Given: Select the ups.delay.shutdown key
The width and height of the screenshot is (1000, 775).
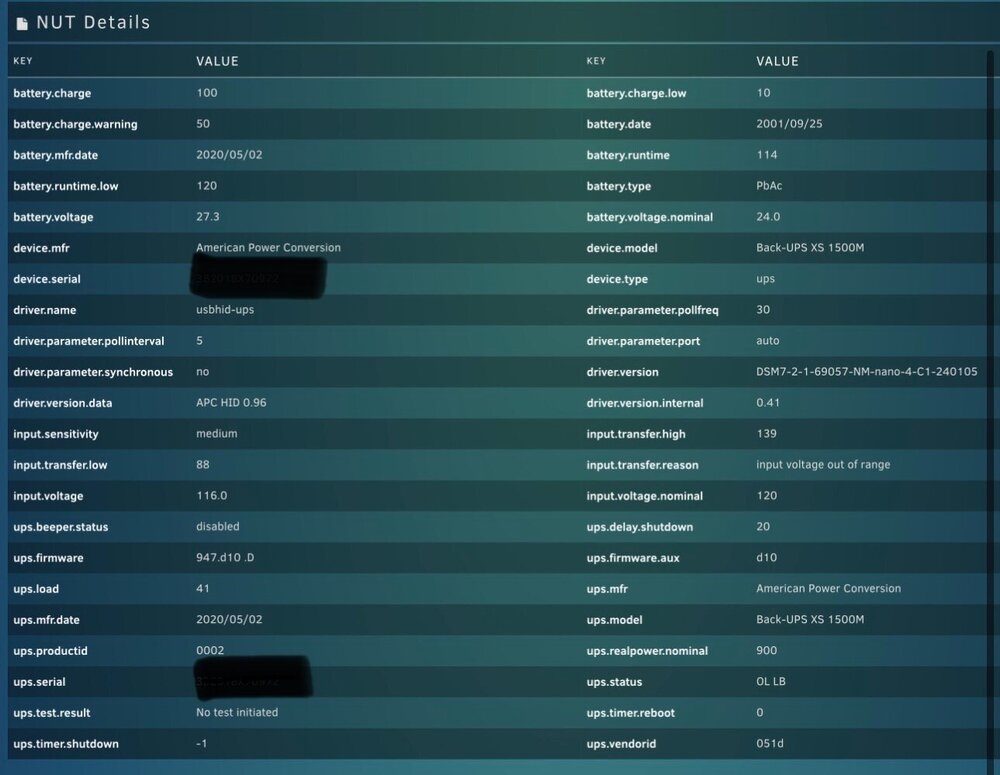Looking at the screenshot, I should 640,527.
